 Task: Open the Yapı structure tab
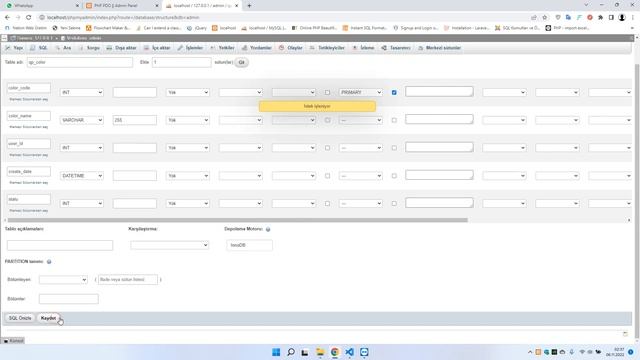[14, 48]
